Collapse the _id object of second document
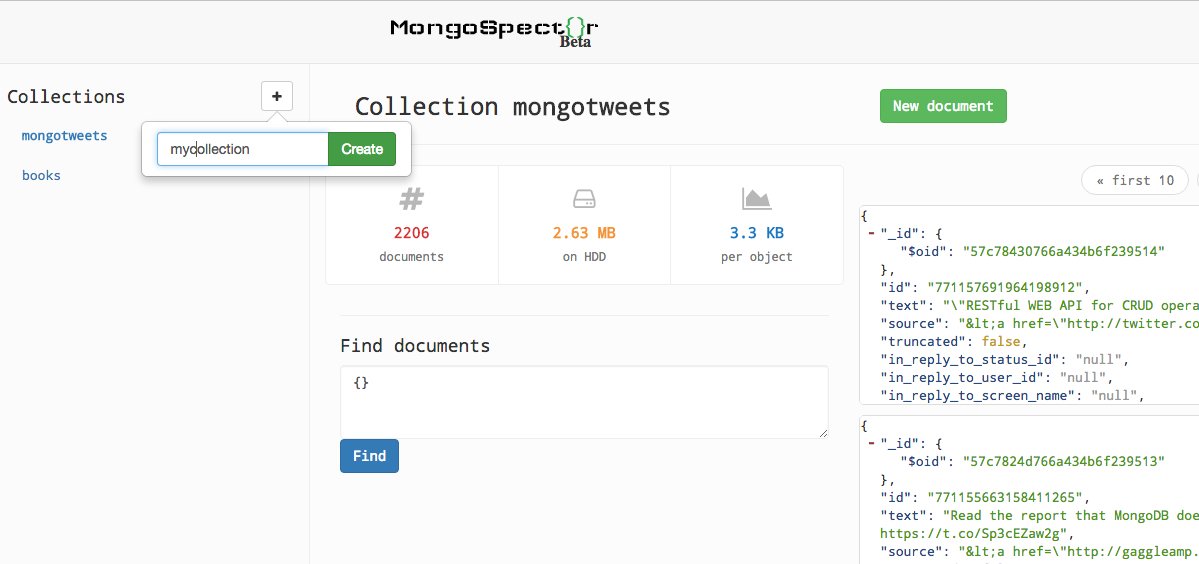Viewport: 1199px width, 564px height. [x=871, y=443]
